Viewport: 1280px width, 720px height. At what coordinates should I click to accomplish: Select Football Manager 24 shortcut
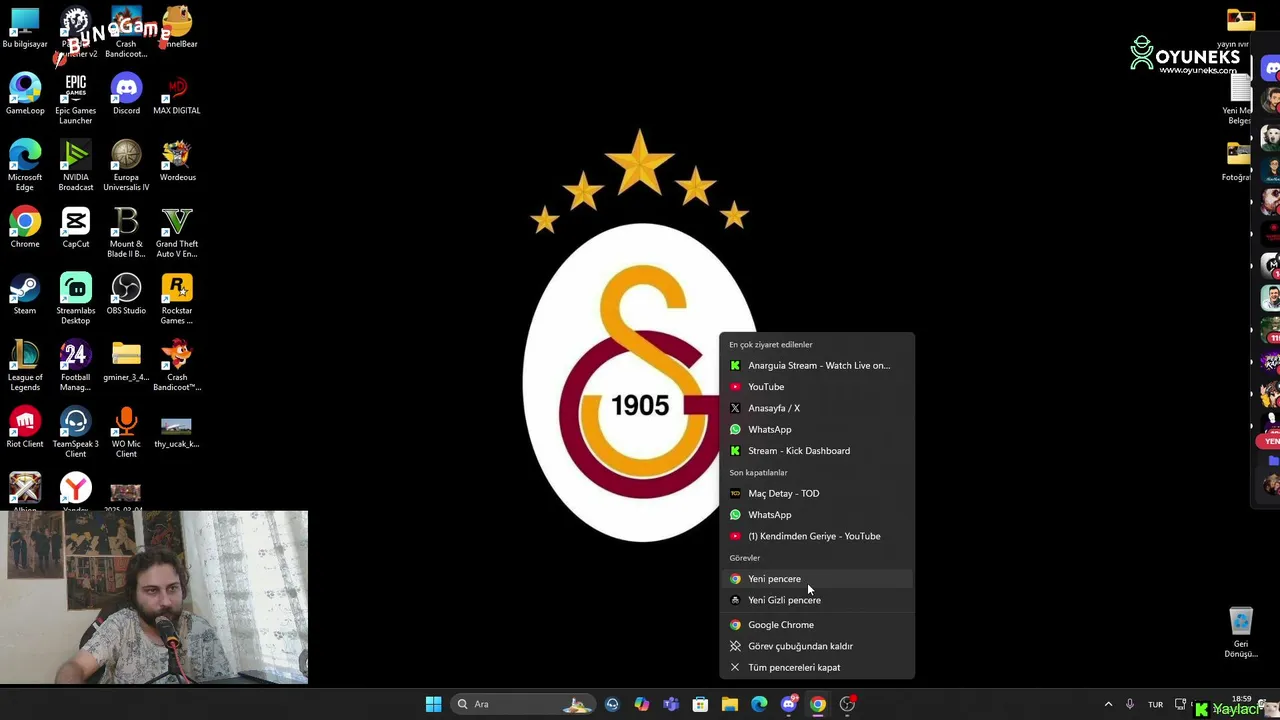click(76, 365)
